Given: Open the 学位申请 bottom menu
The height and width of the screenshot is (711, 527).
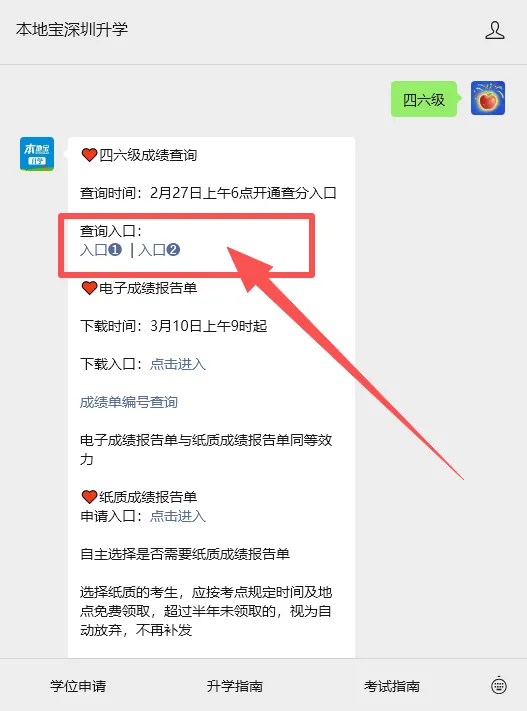Looking at the screenshot, I should 78,686.
